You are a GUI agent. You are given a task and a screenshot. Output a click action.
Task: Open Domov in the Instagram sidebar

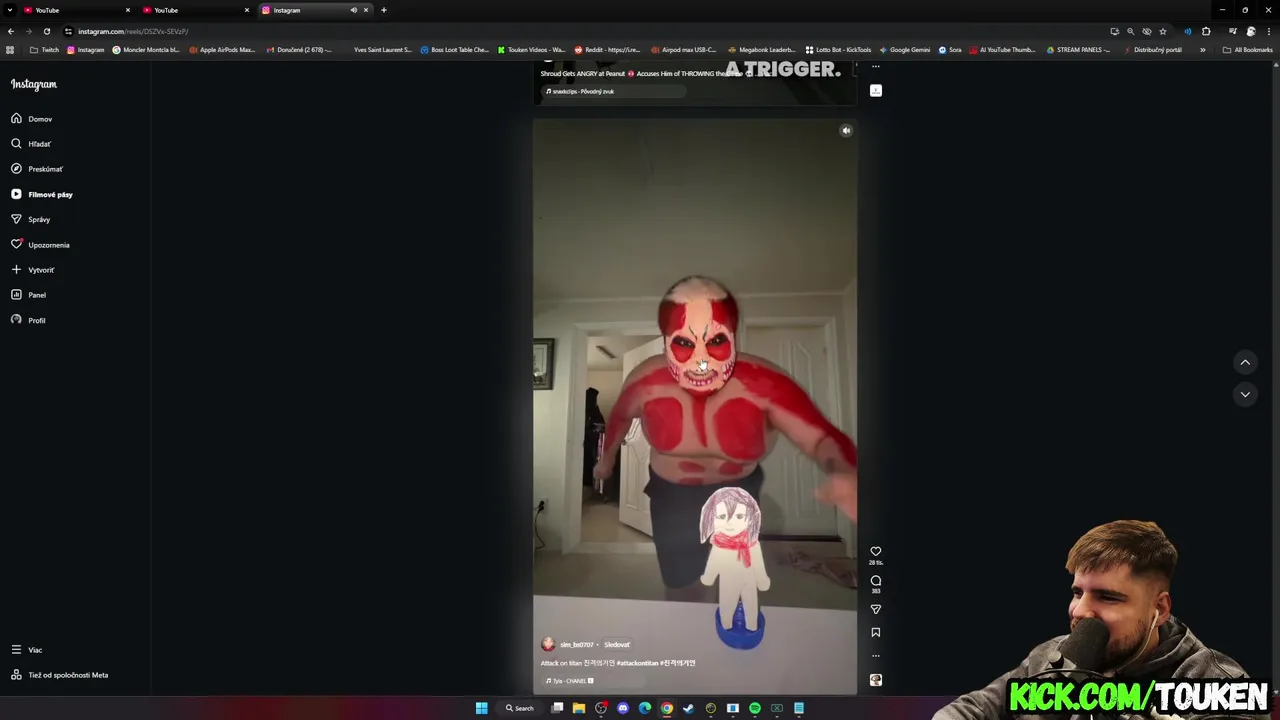tap(32, 119)
